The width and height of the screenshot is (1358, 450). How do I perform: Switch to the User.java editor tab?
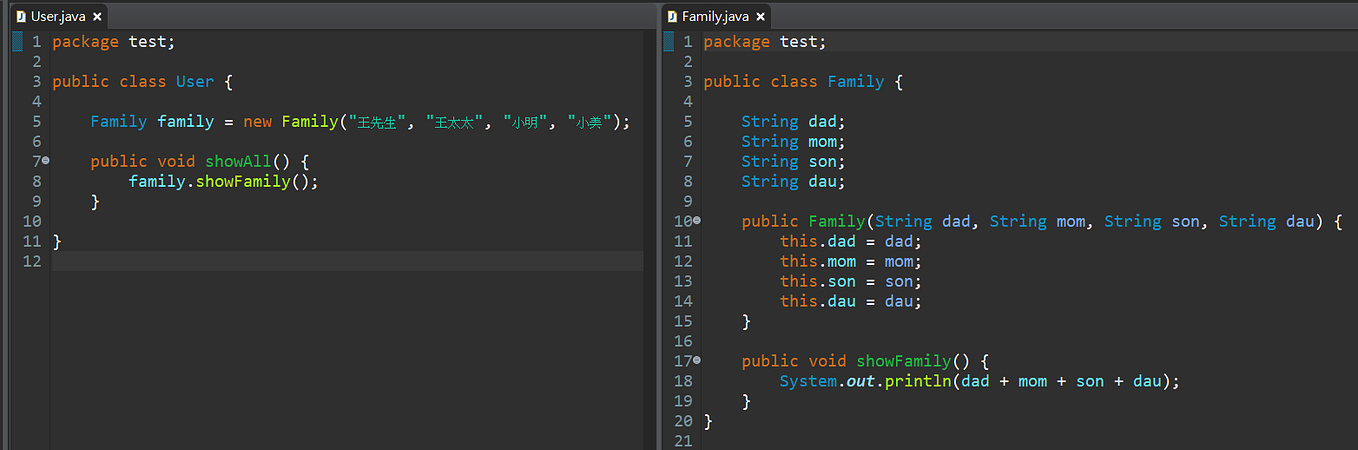coord(59,16)
